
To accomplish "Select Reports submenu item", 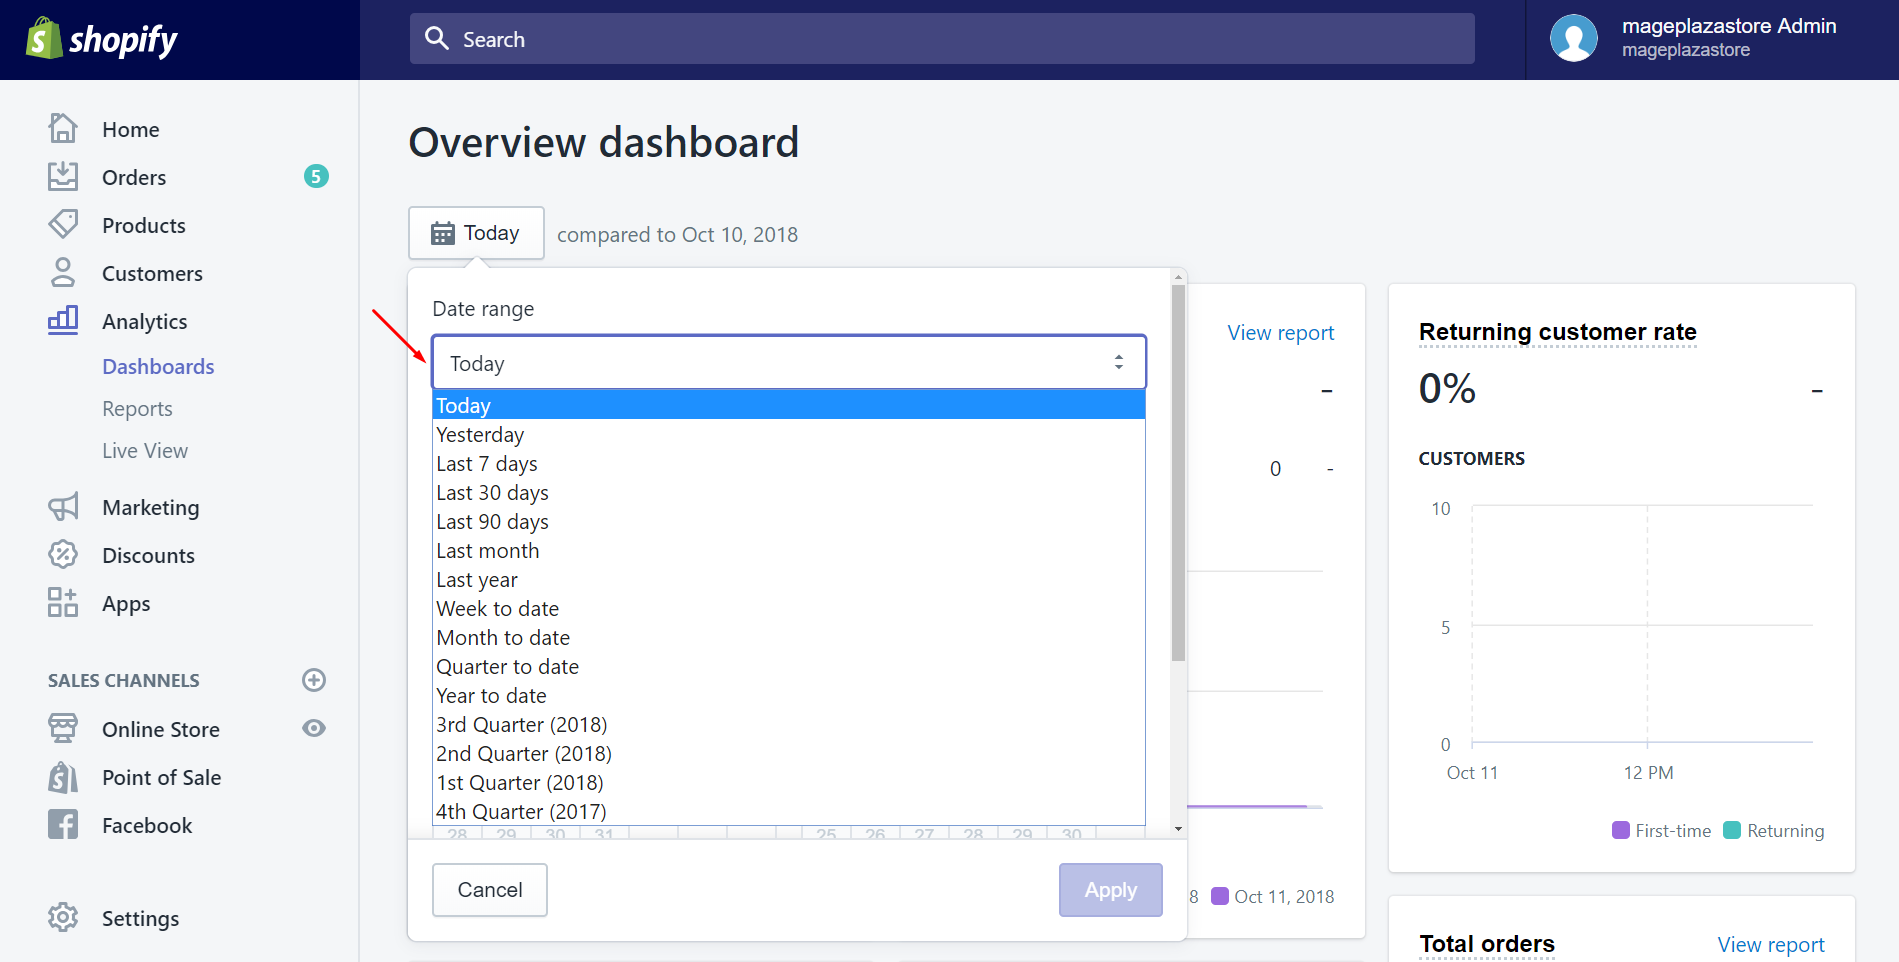I will click(137, 408).
